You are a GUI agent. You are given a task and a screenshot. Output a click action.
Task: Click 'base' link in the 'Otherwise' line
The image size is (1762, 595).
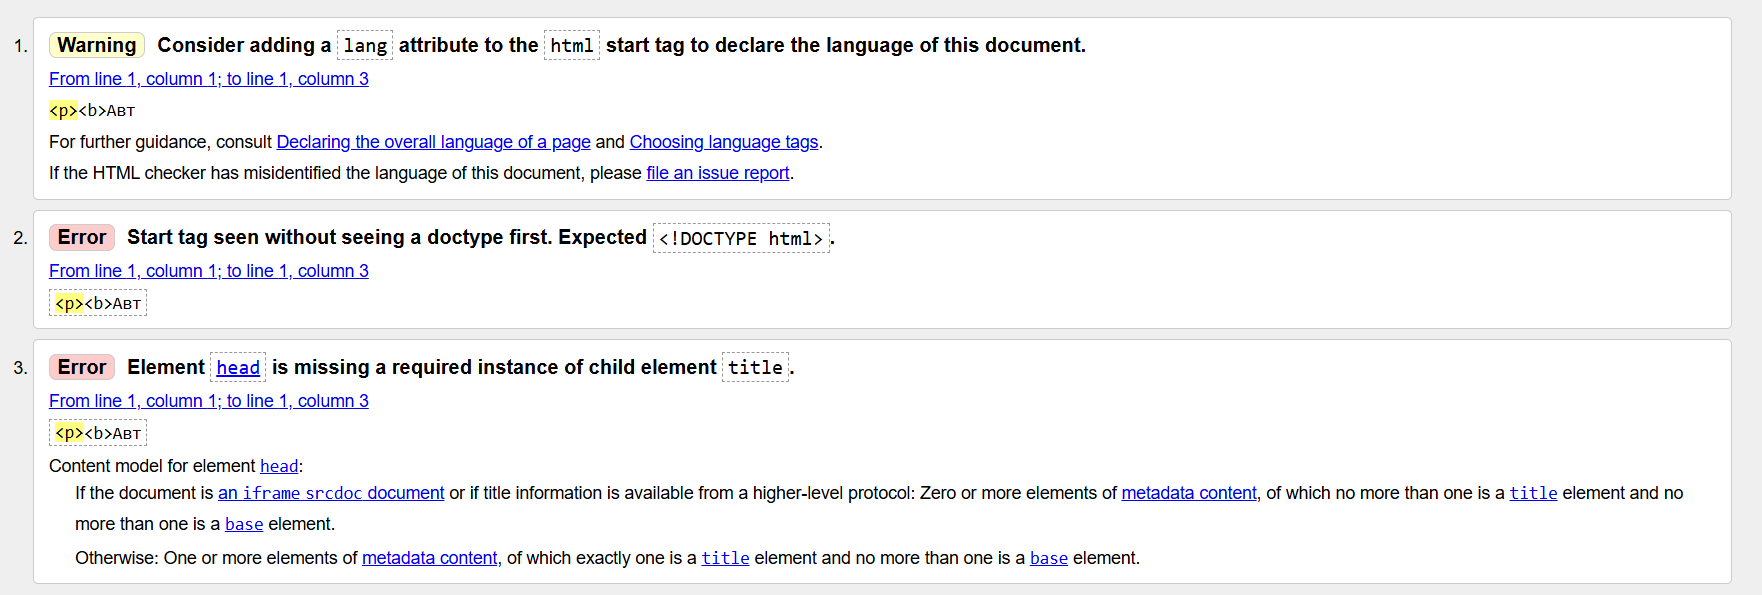tap(1048, 558)
